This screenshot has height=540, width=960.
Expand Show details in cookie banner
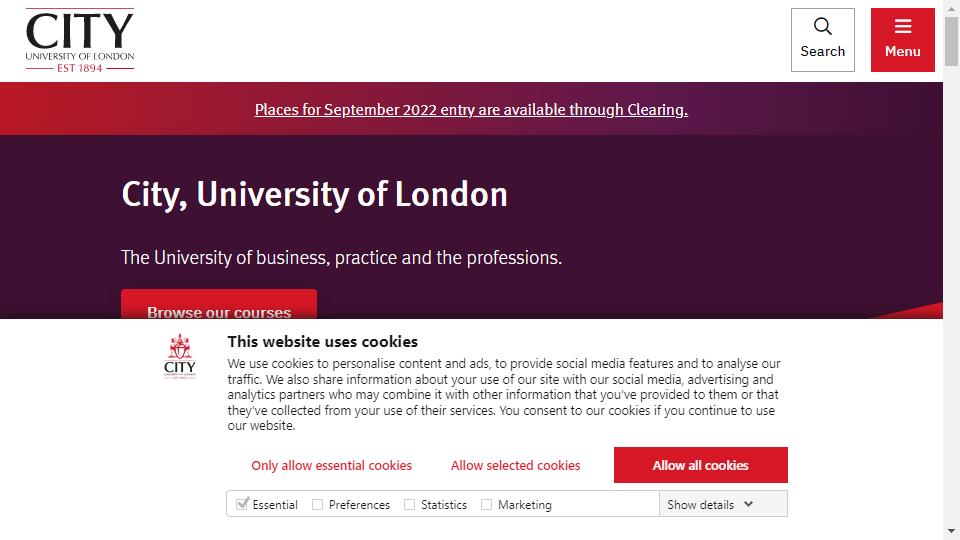(x=723, y=504)
